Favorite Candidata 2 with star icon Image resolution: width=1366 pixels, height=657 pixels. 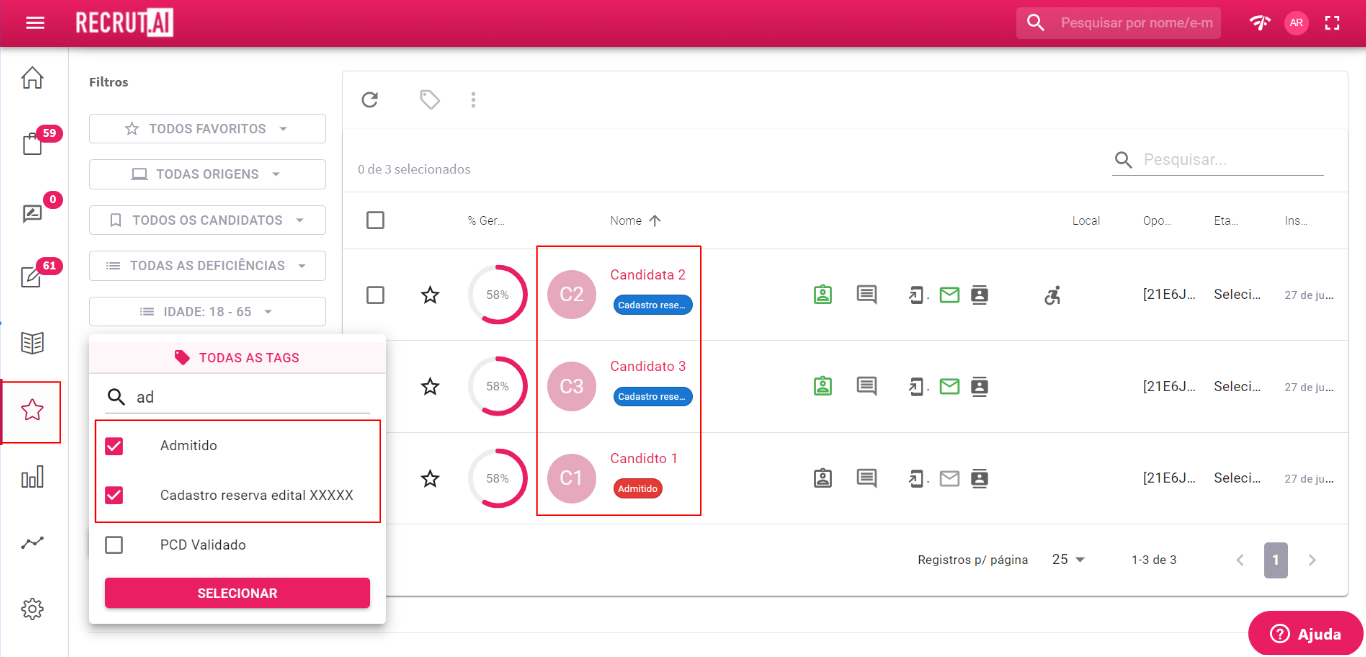coord(430,295)
